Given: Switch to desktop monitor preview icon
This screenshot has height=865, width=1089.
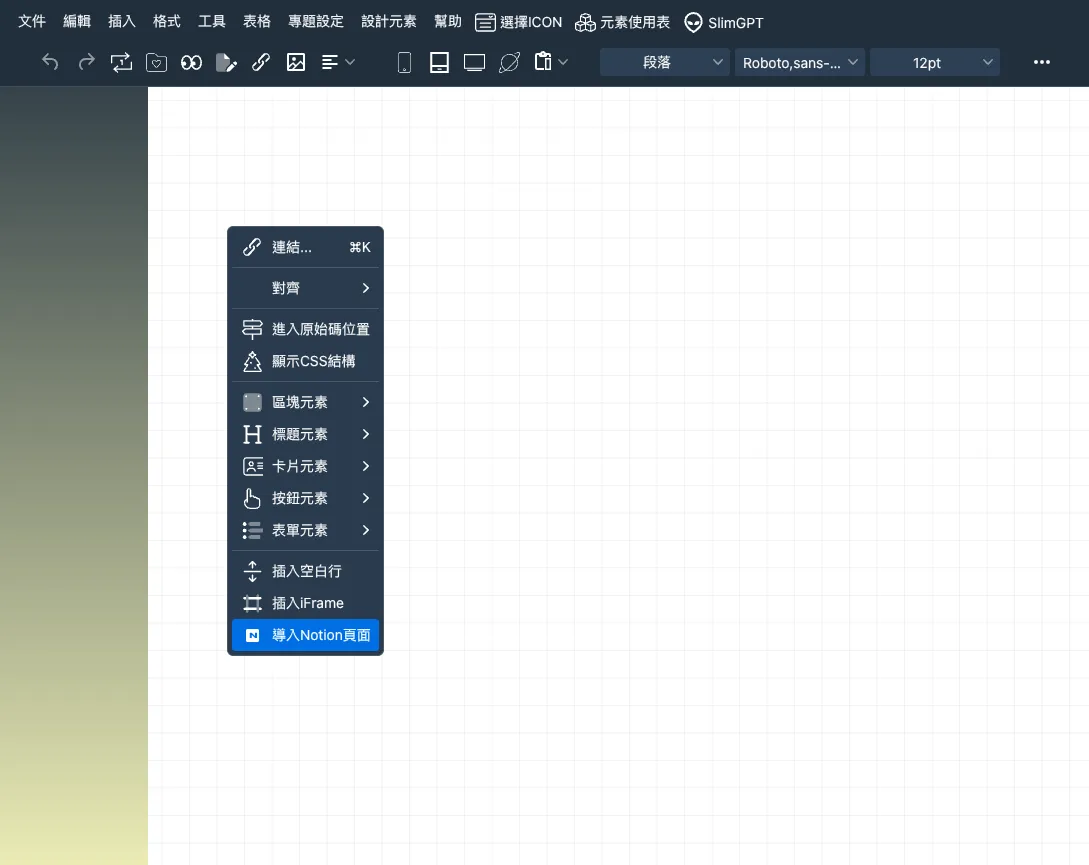Looking at the screenshot, I should [474, 63].
